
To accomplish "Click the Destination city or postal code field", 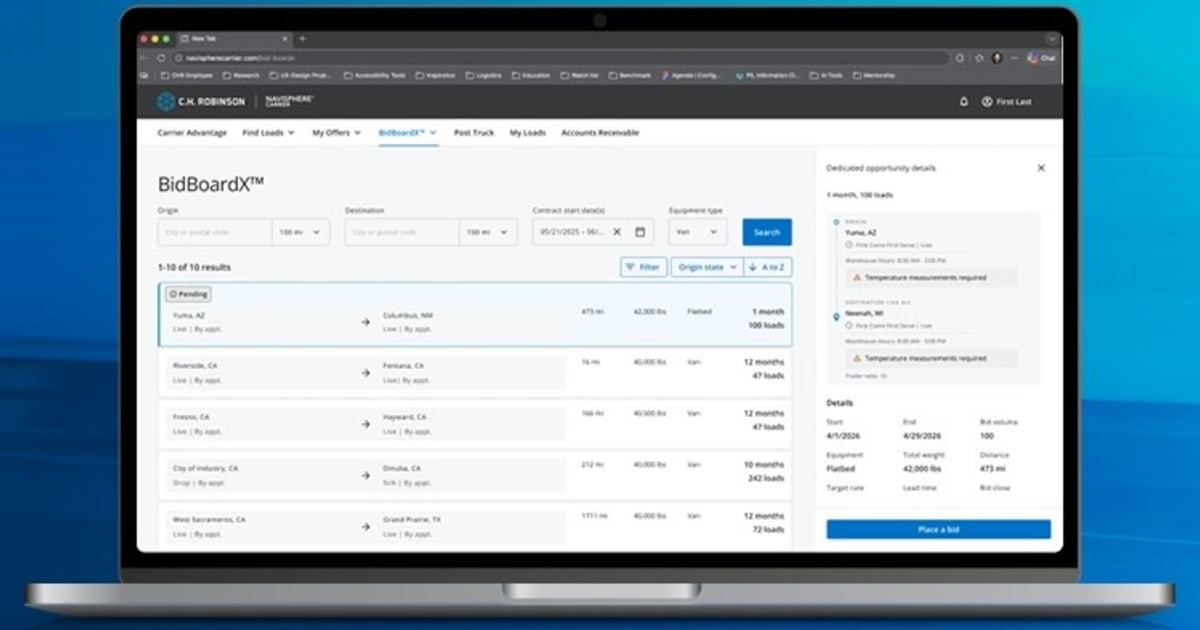I will (x=402, y=232).
